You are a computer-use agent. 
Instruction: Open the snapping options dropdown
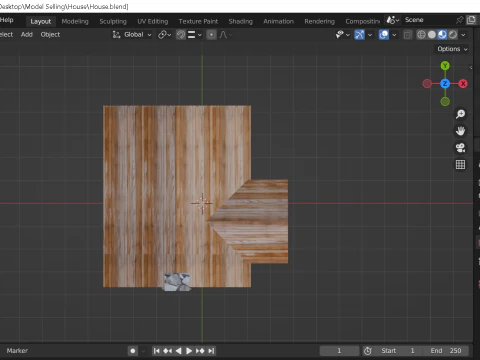pos(195,35)
